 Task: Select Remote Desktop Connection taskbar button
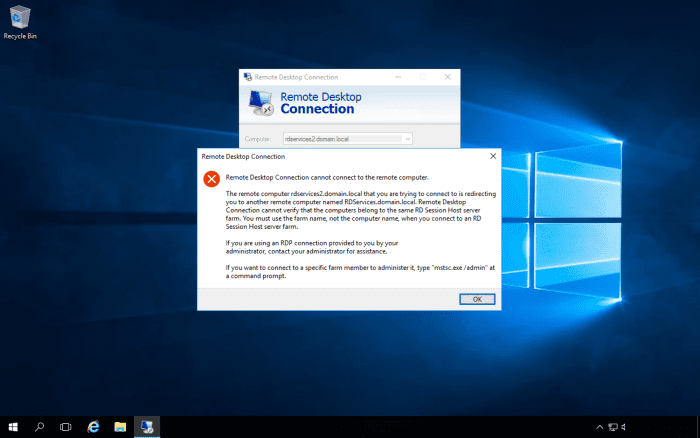147,427
